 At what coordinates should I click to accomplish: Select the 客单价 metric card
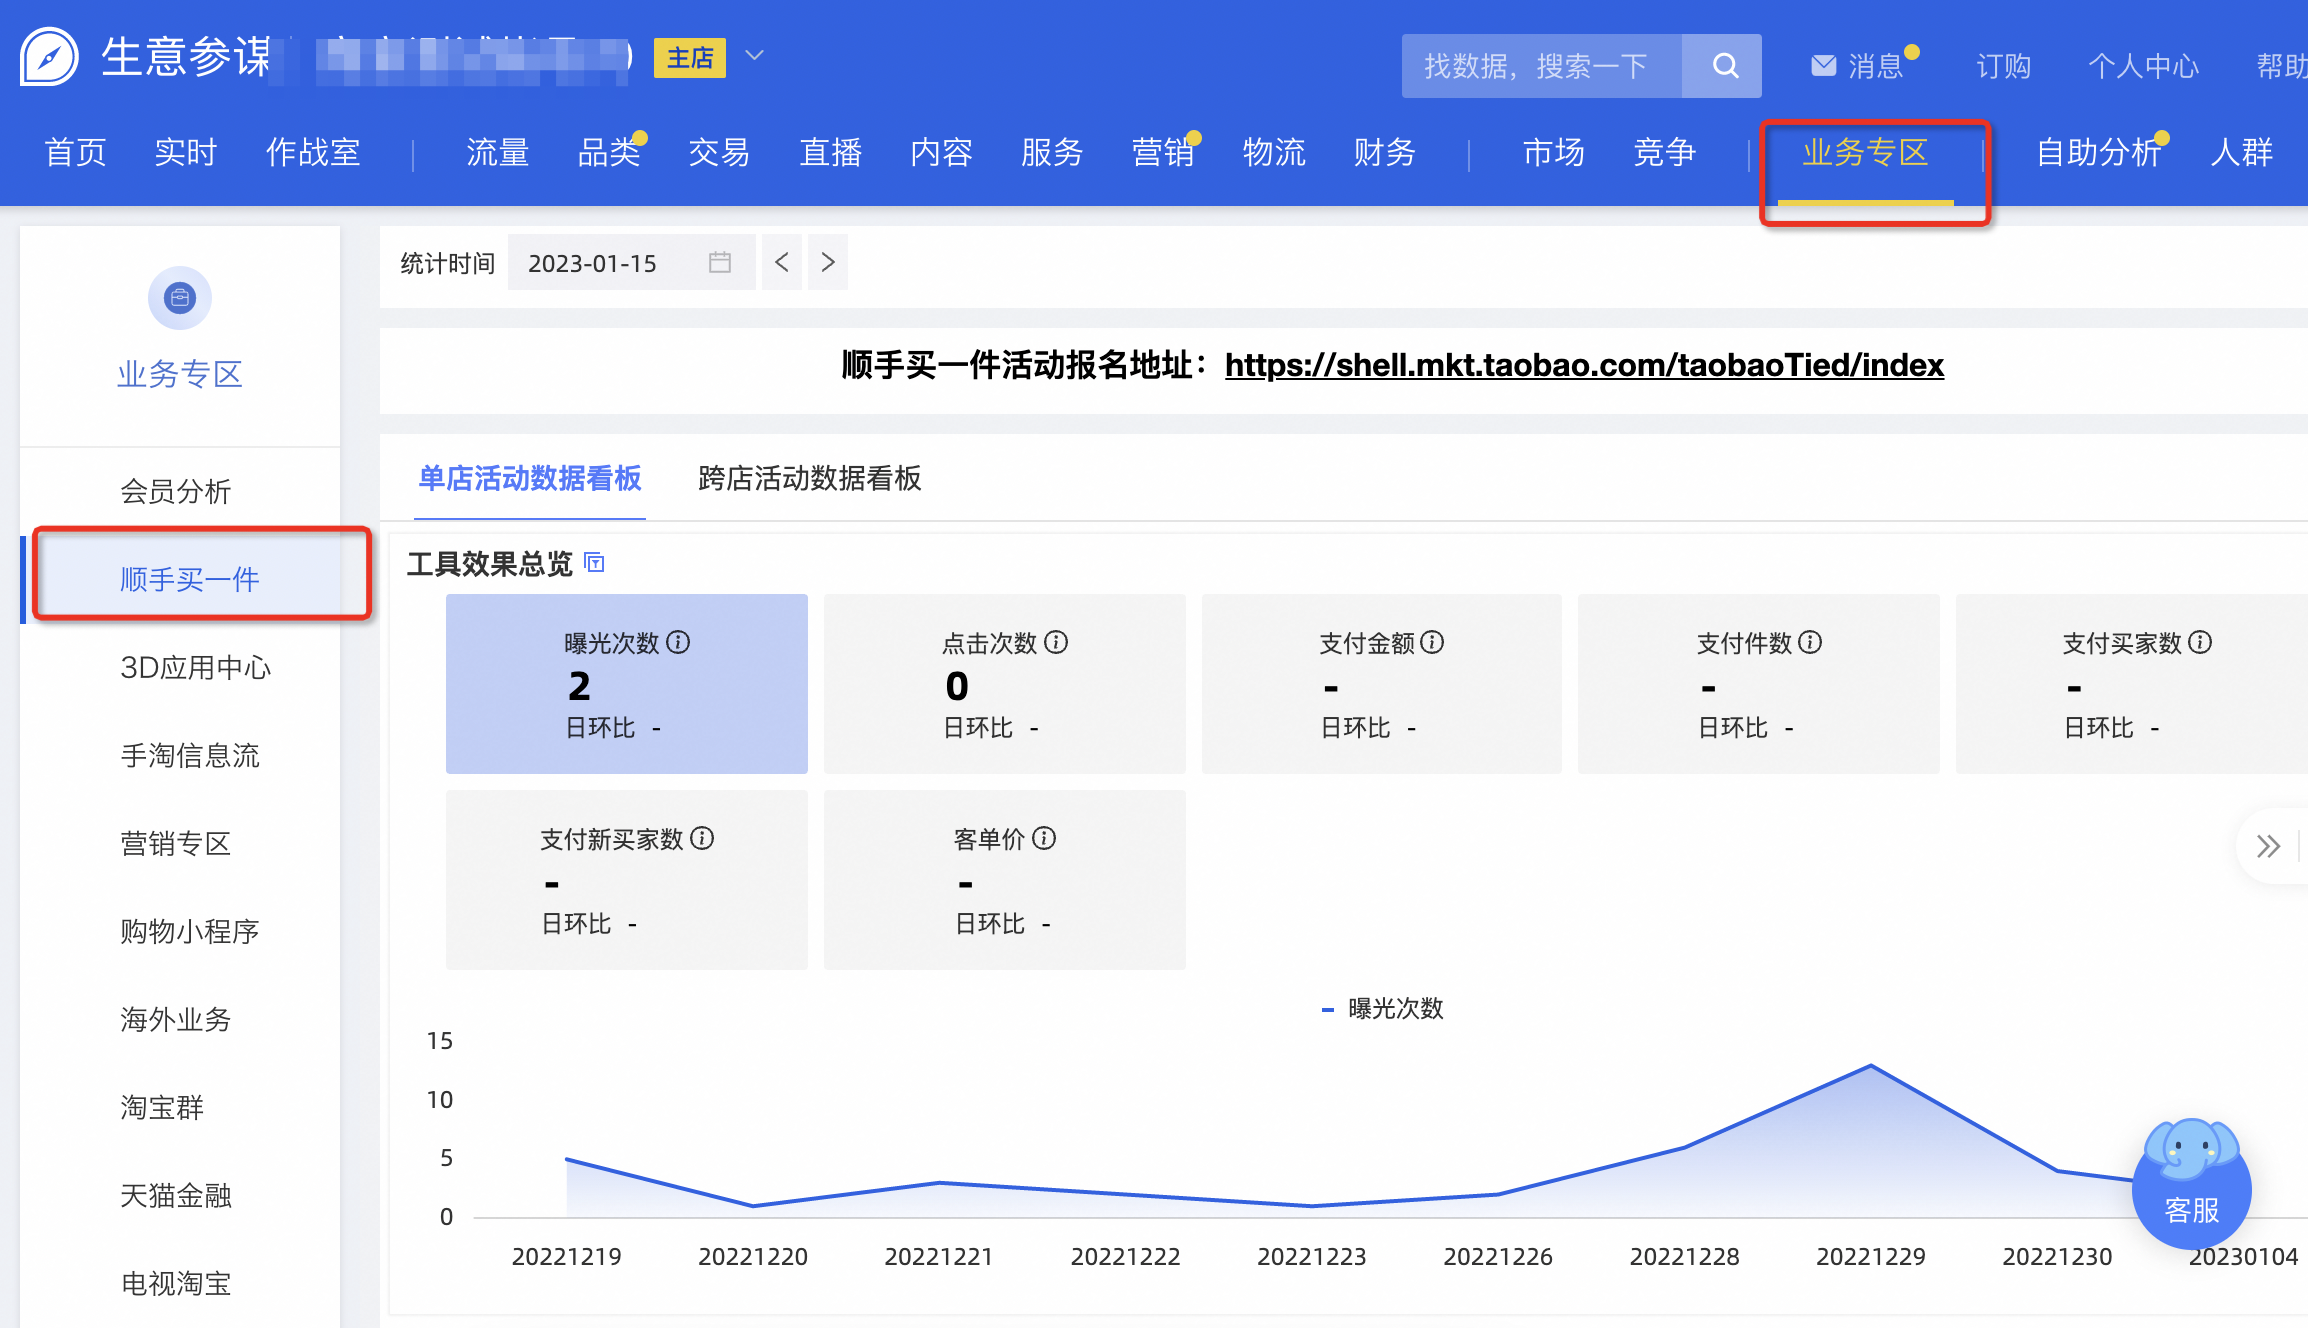[x=1005, y=880]
